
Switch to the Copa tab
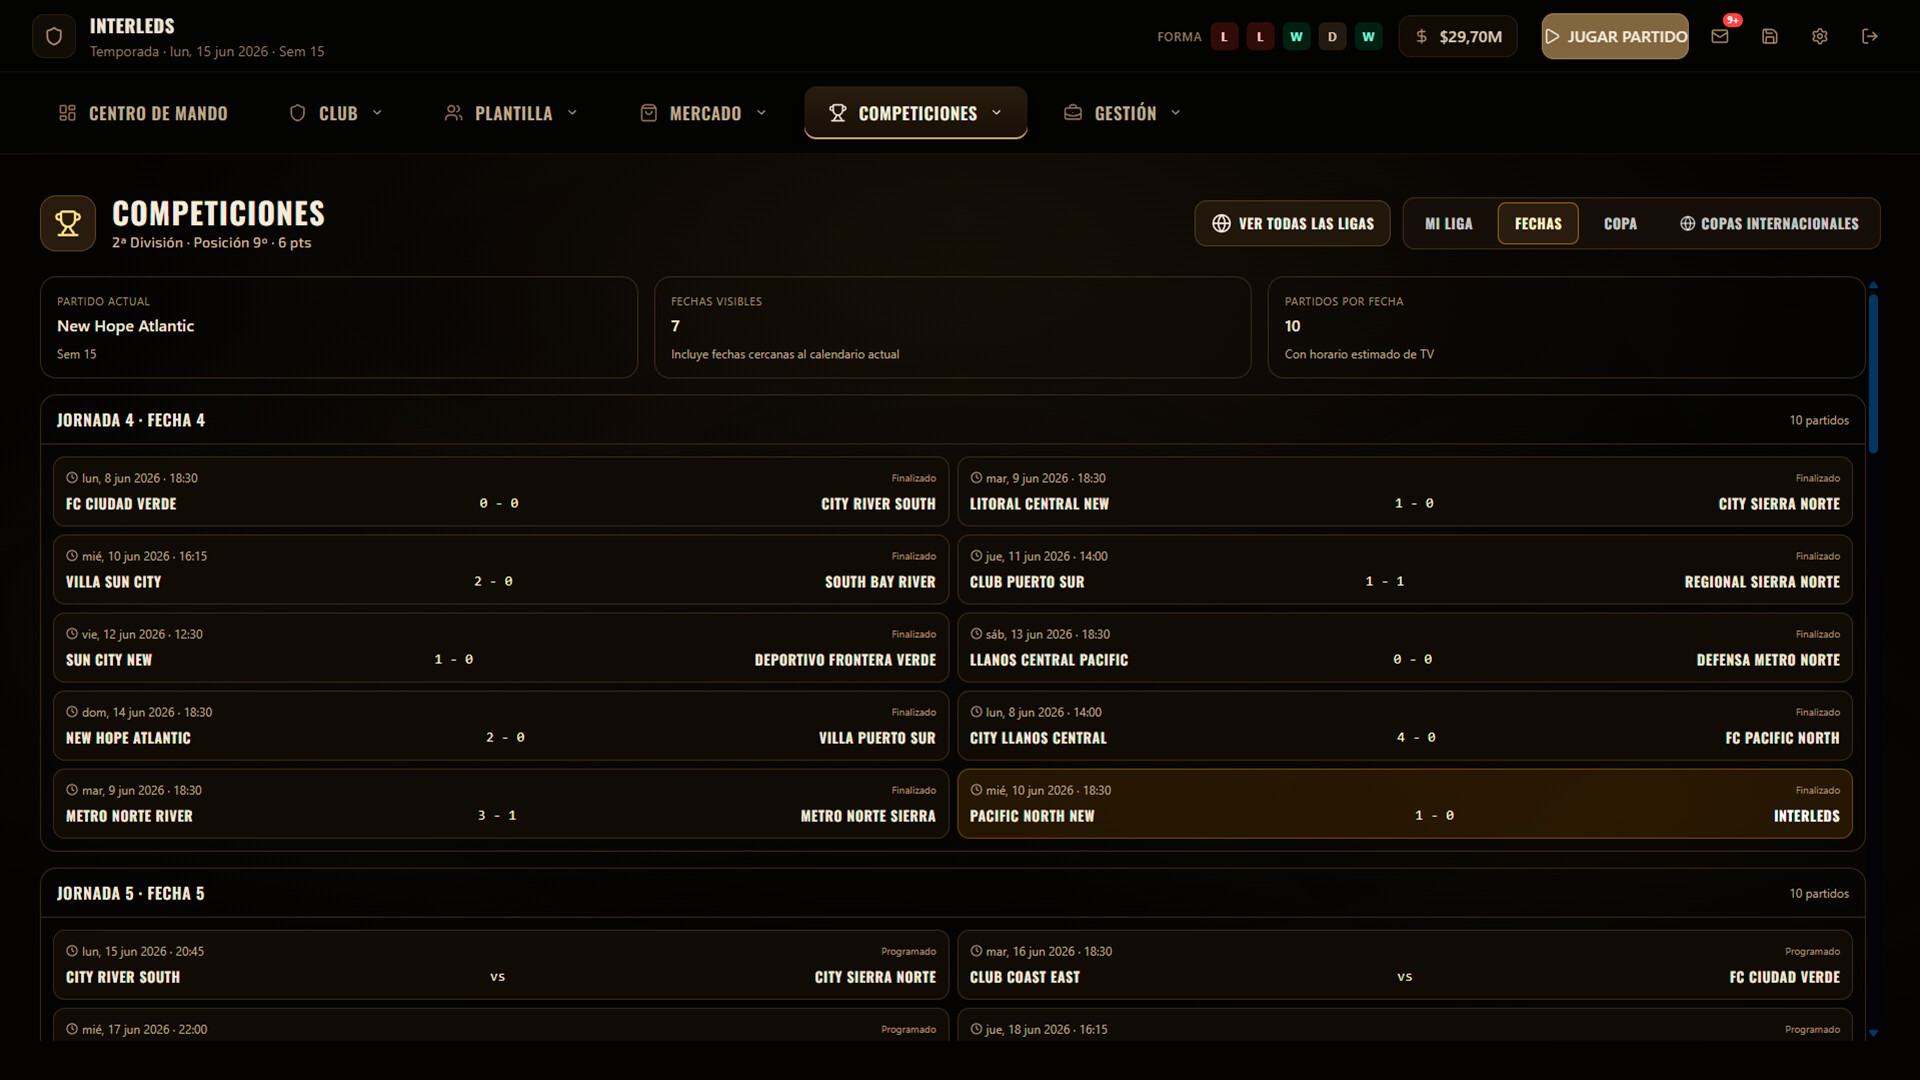[1620, 223]
